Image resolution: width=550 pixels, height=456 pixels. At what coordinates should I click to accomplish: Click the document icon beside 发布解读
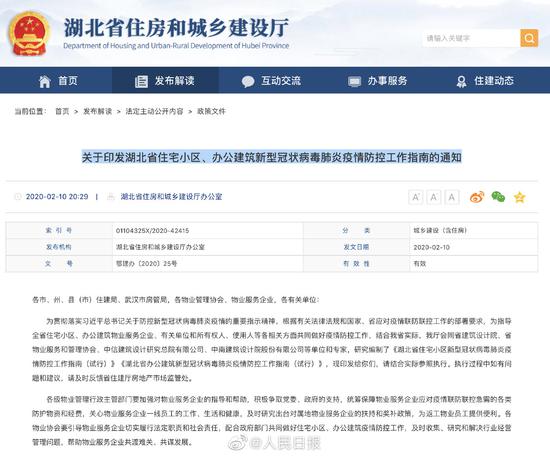point(141,81)
